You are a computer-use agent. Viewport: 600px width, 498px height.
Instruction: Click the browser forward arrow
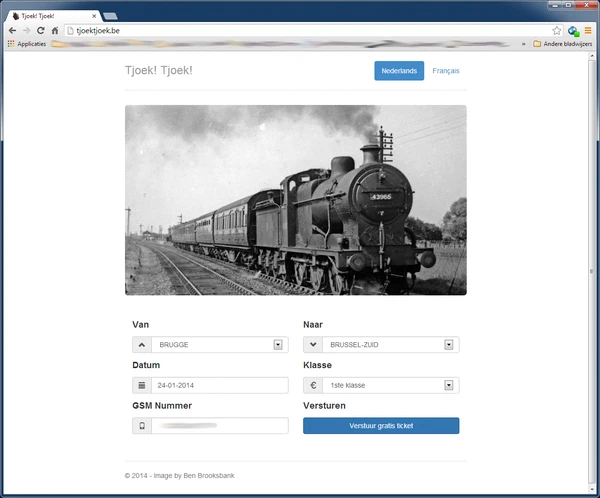click(x=26, y=31)
